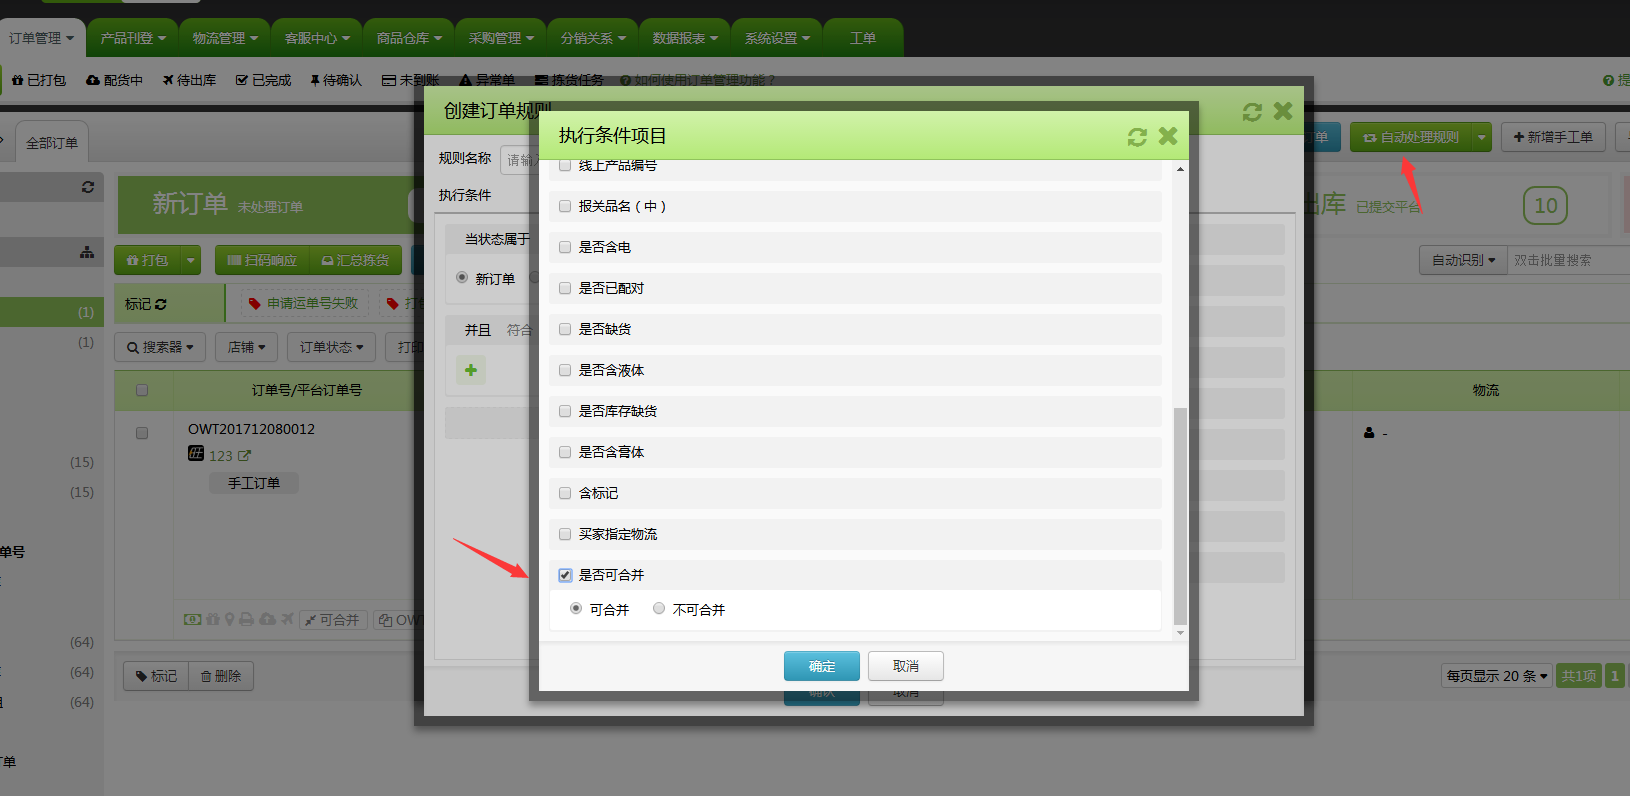Click the shop icon before 123
The width and height of the screenshot is (1630, 796).
(196, 454)
